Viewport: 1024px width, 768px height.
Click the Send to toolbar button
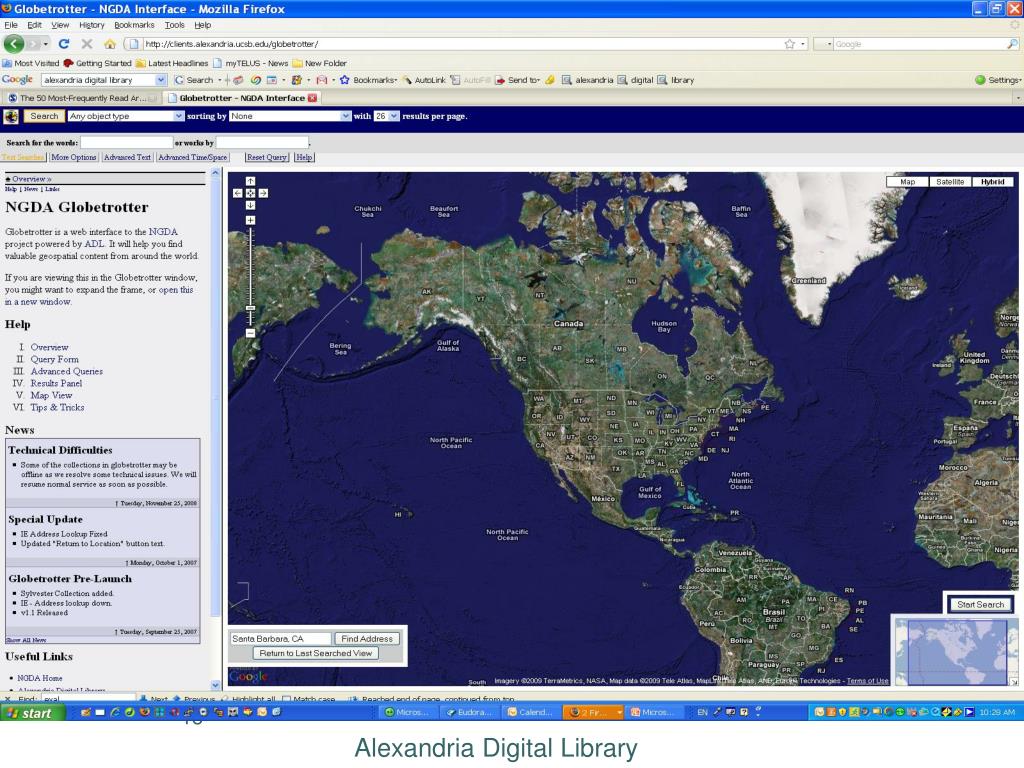(517, 80)
